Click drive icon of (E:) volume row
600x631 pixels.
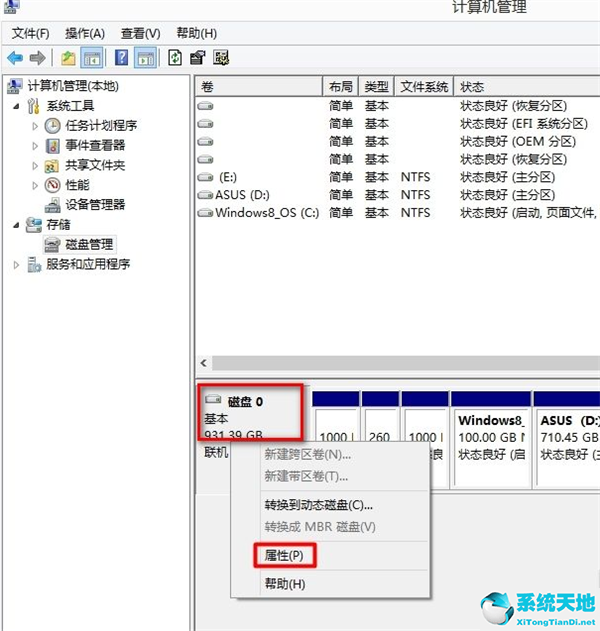coord(205,177)
